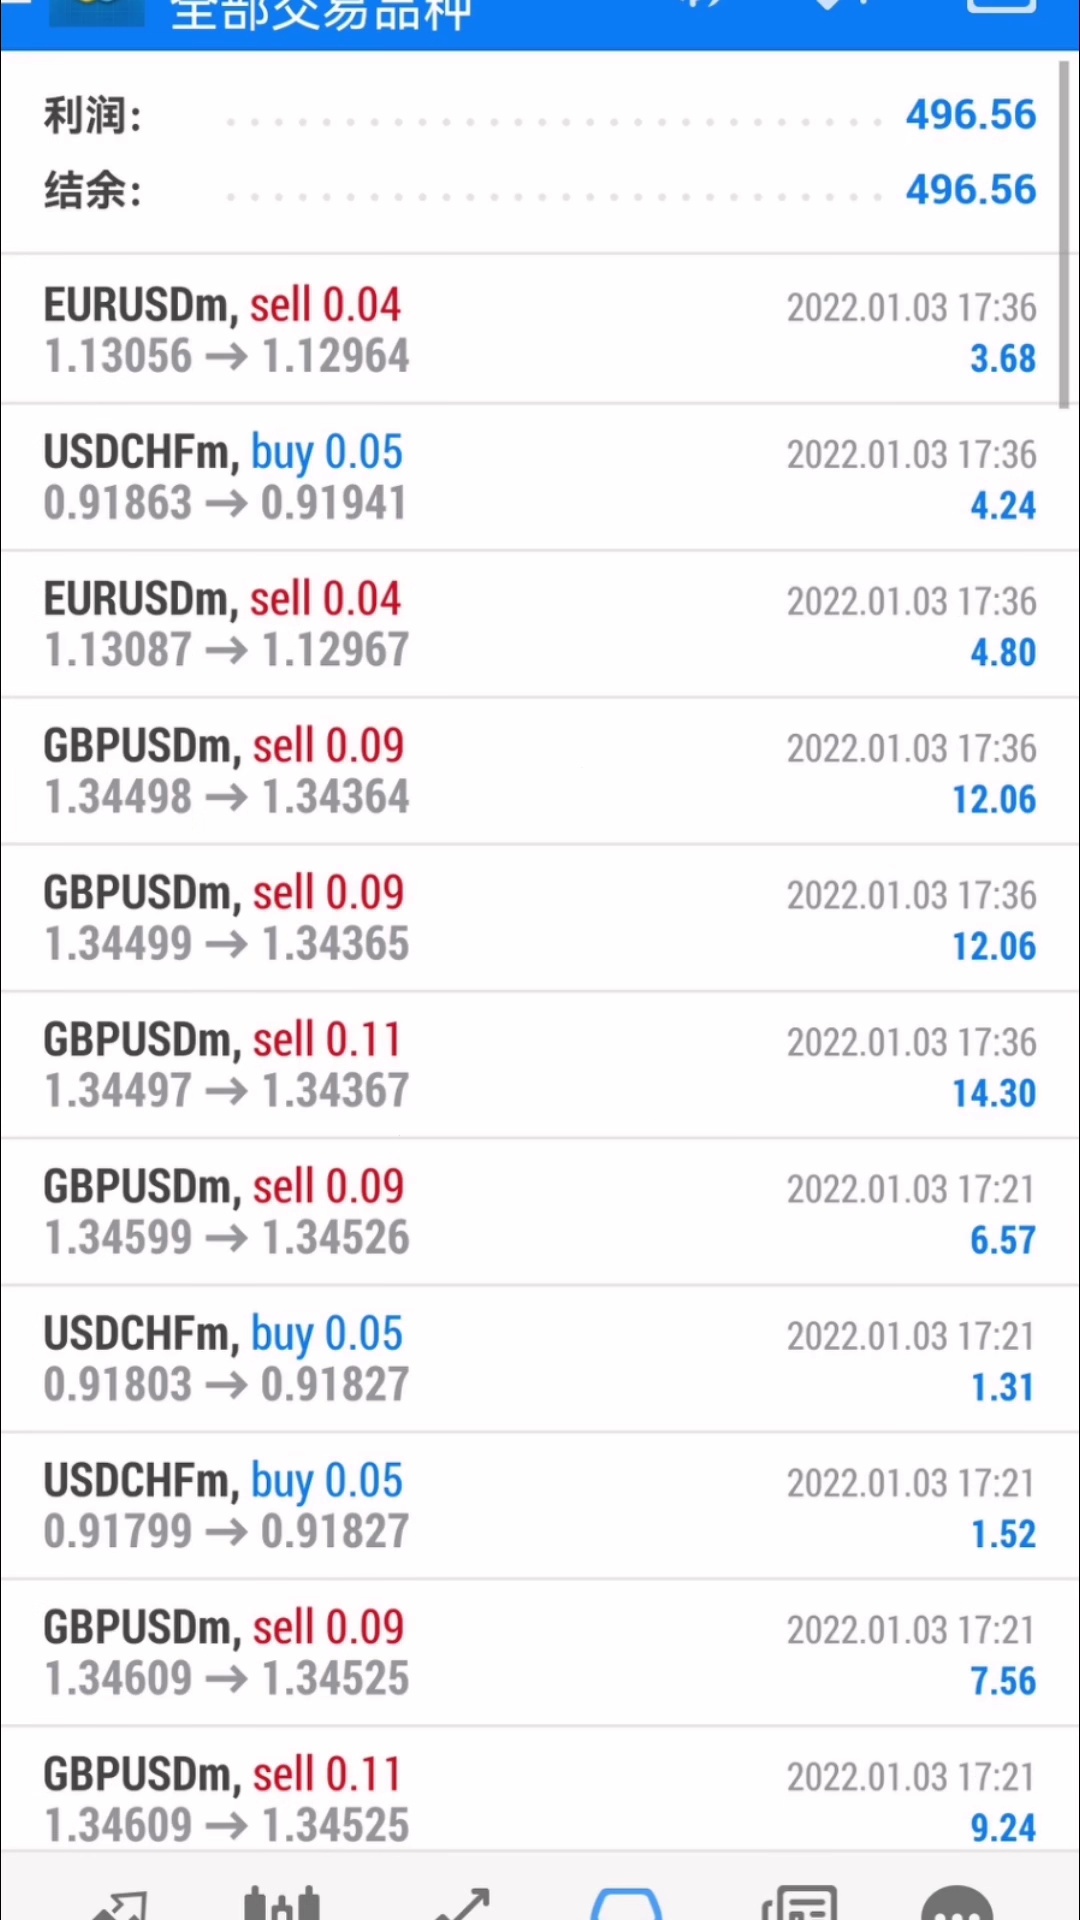
Task: Open the candlestick Charts tab
Action: (x=282, y=1900)
